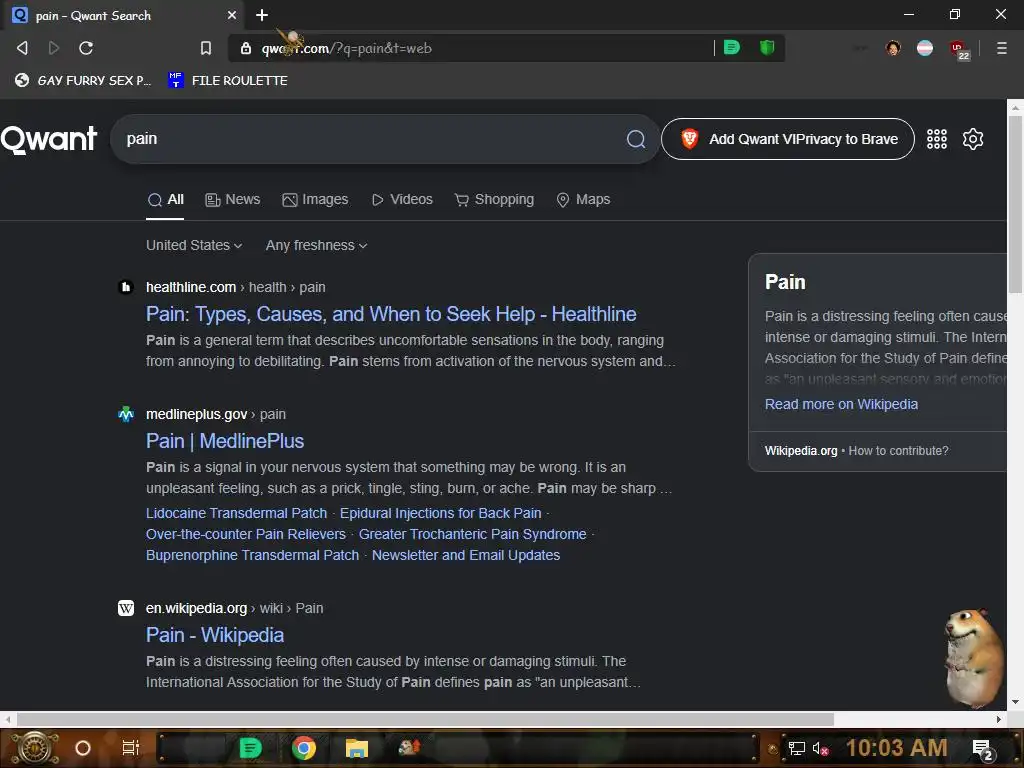1024x768 pixels.
Task: Click the en.wikipedia.org breadcrumb text
Action: click(196, 608)
